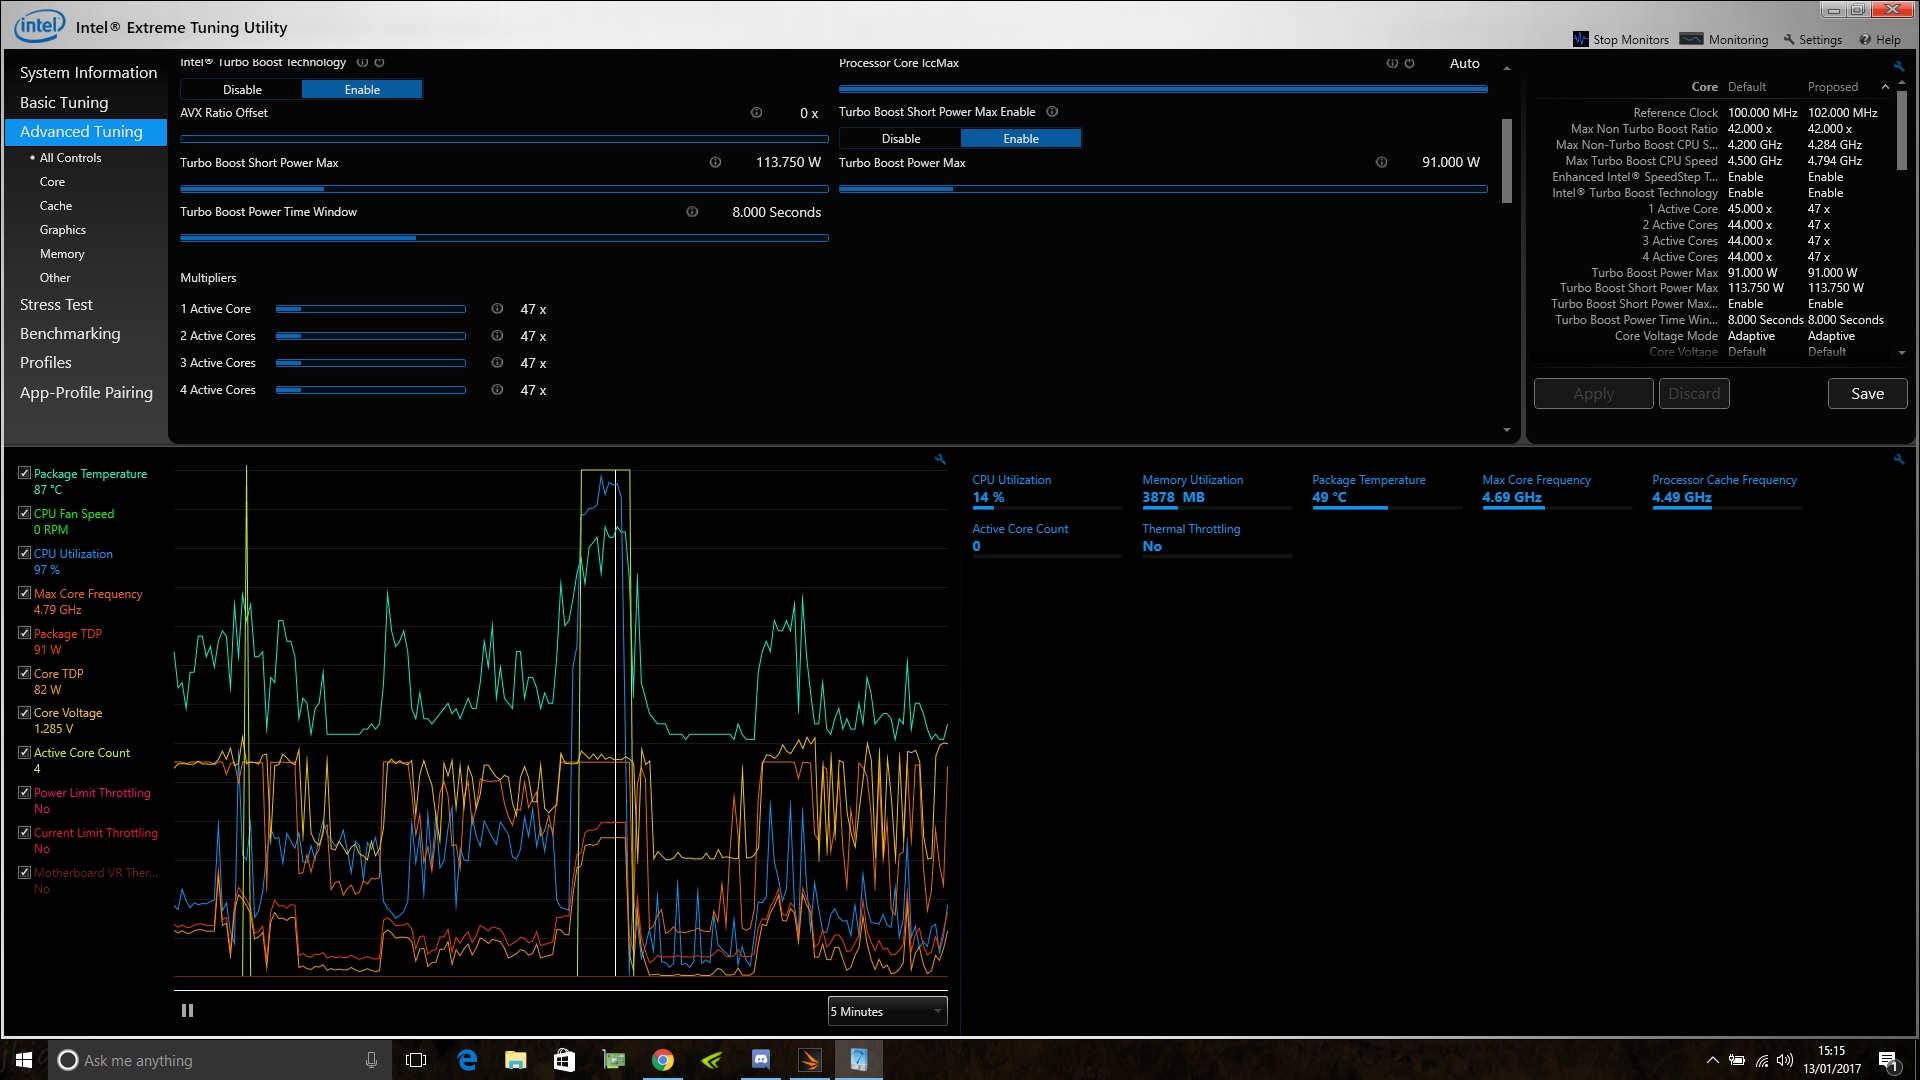This screenshot has height=1080, width=1920.
Task: Show hidden system tray icons
Action: pos(1712,1060)
